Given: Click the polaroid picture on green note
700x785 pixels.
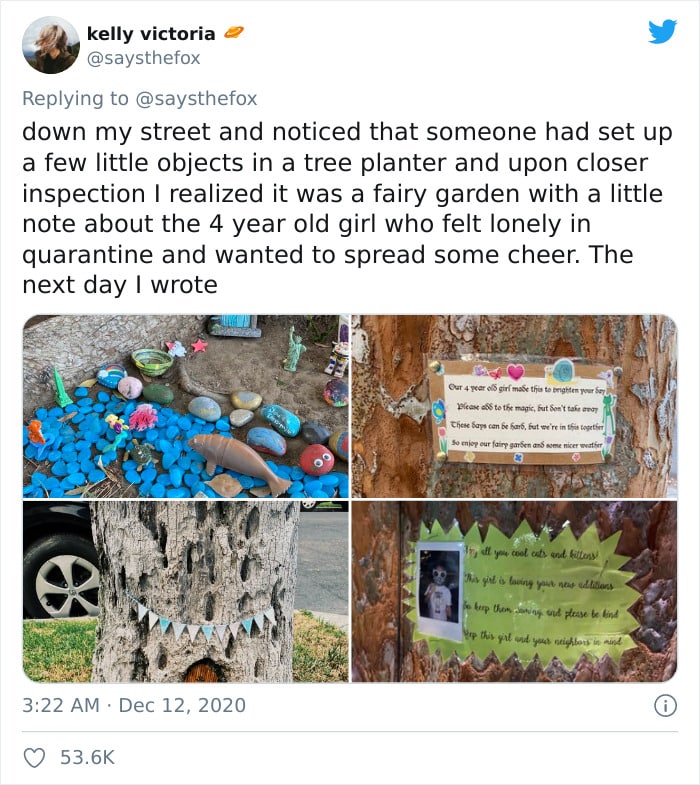Looking at the screenshot, I should coord(440,590).
